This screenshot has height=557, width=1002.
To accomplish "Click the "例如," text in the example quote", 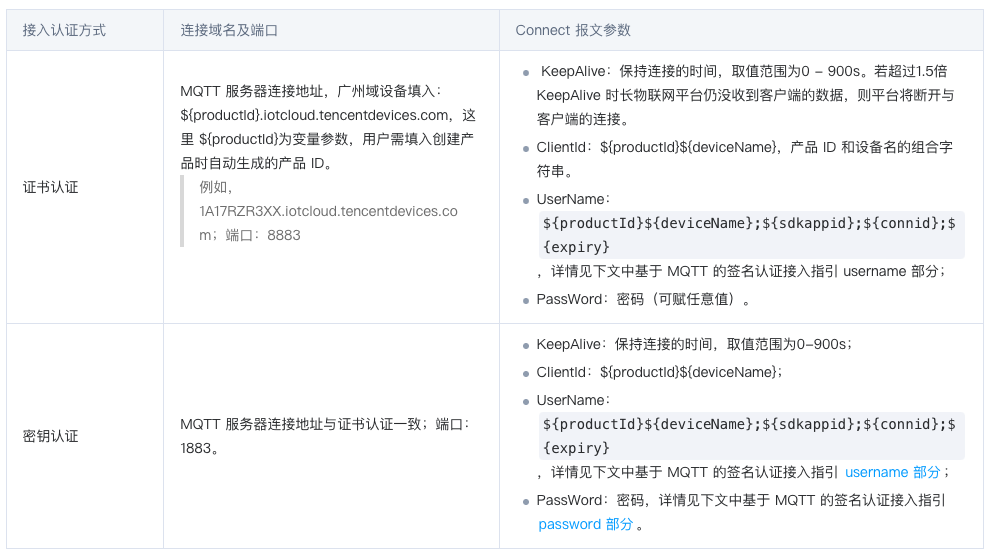I will pos(216,187).
